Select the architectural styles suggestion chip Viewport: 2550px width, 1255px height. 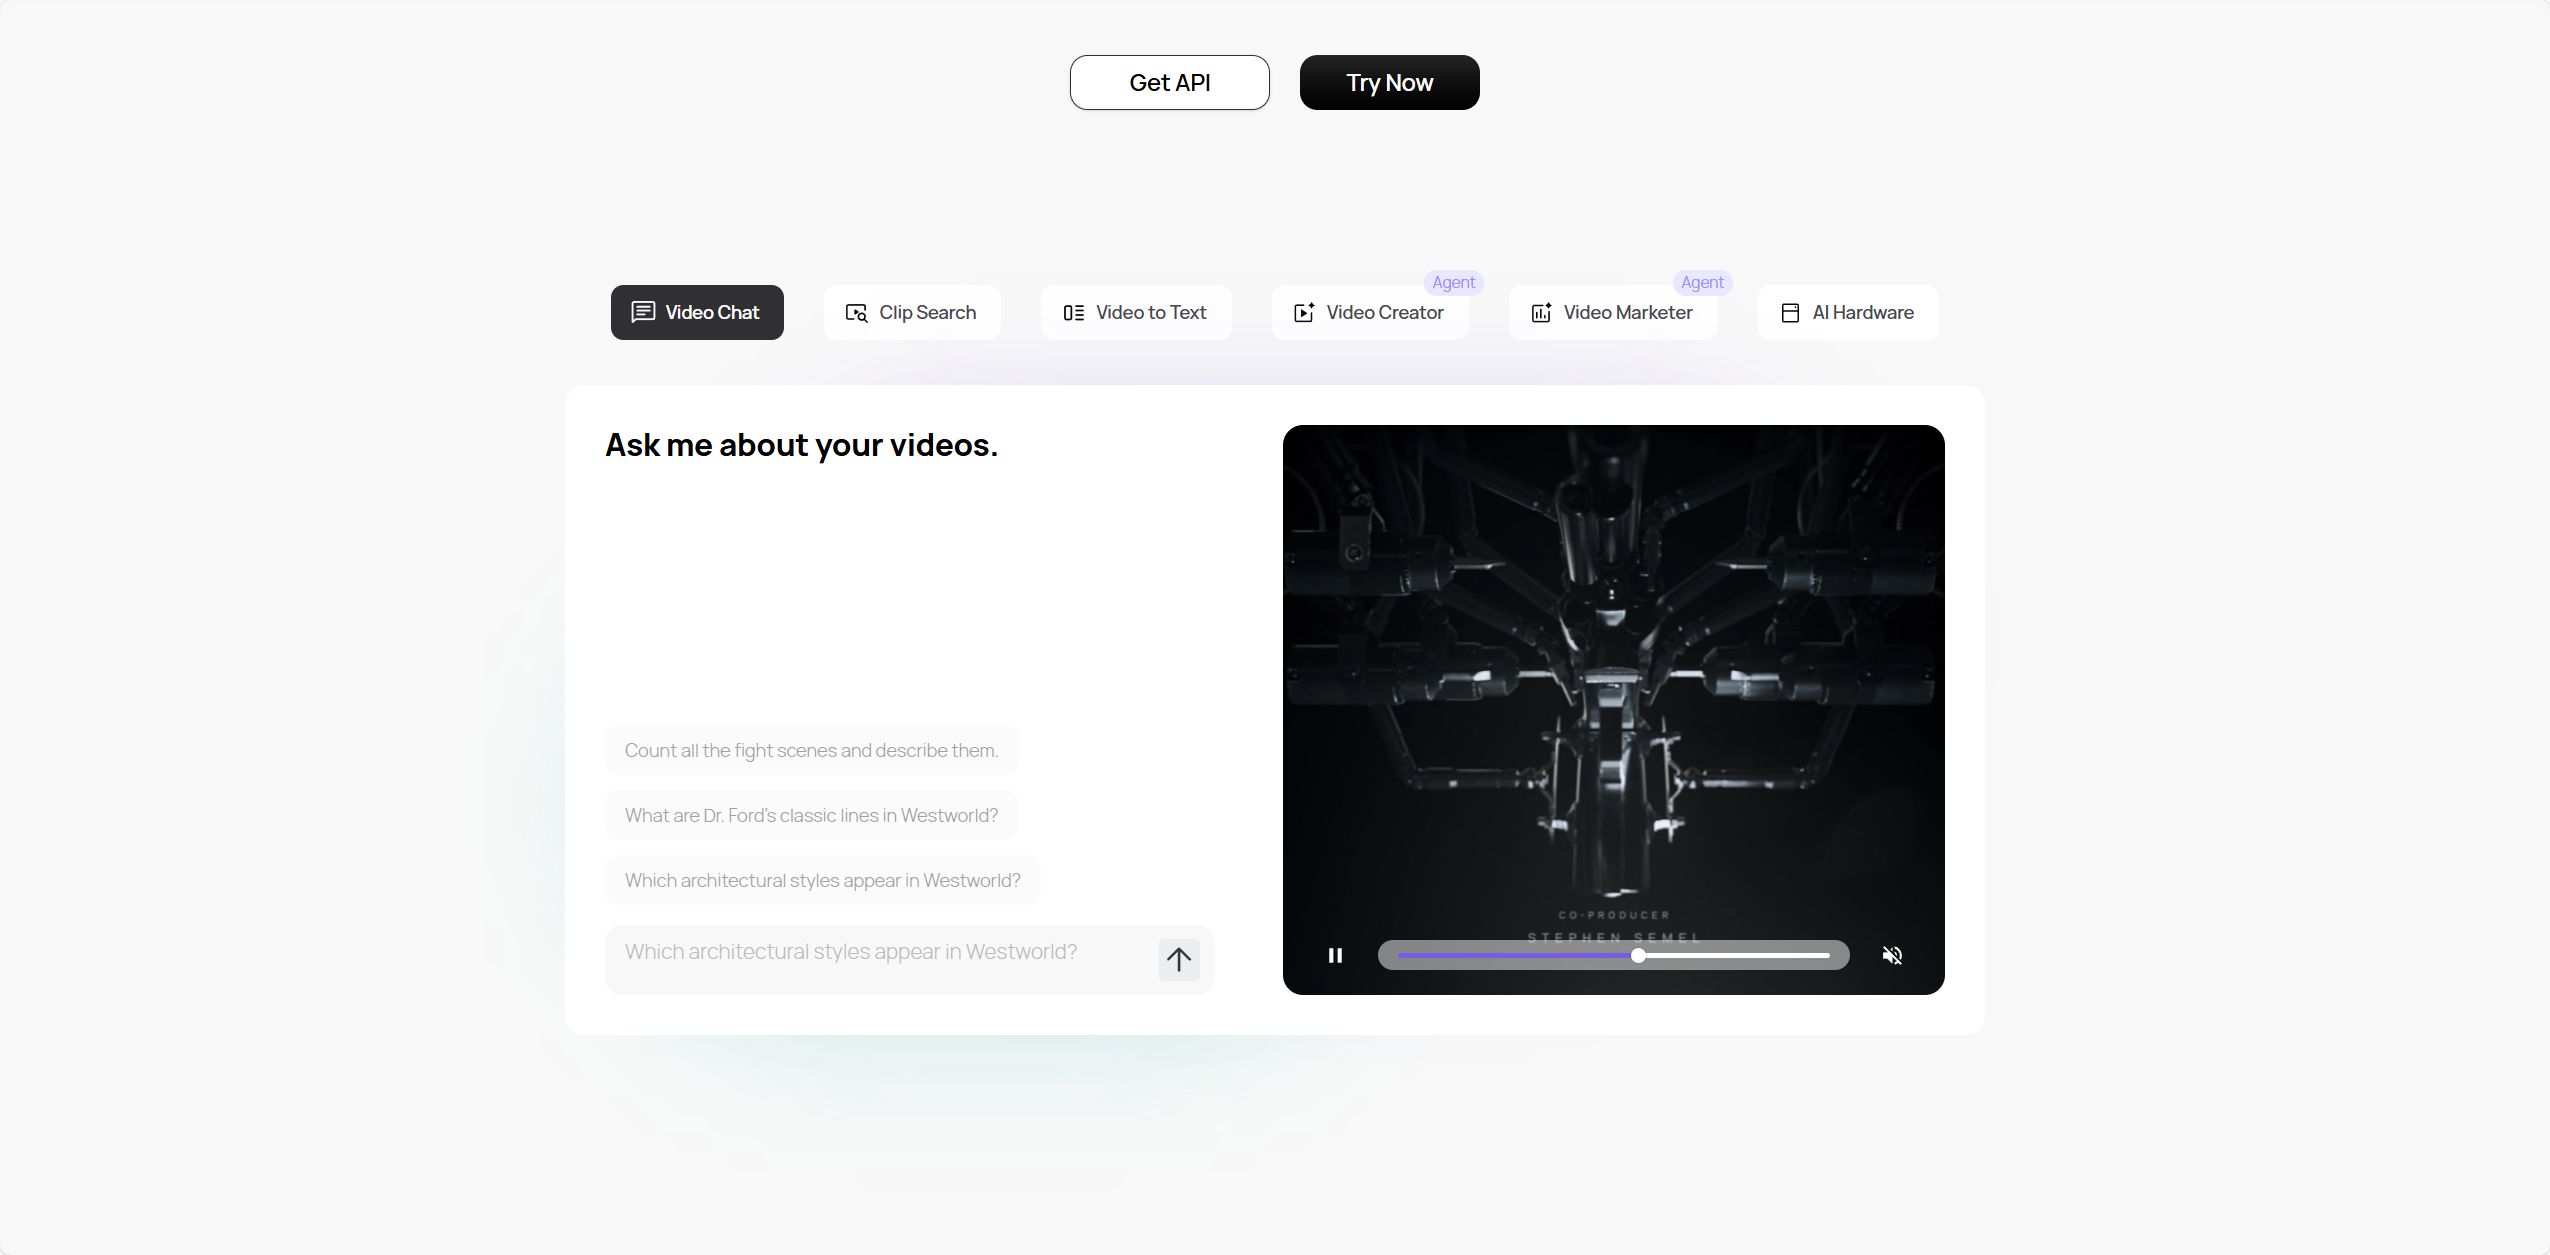(822, 880)
